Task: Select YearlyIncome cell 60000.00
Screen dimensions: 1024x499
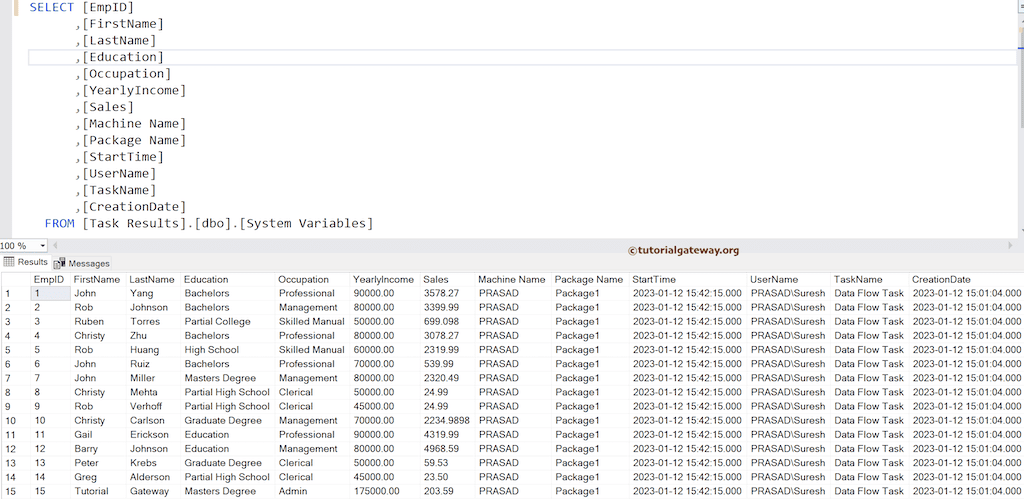Action: pyautogui.click(x=385, y=350)
